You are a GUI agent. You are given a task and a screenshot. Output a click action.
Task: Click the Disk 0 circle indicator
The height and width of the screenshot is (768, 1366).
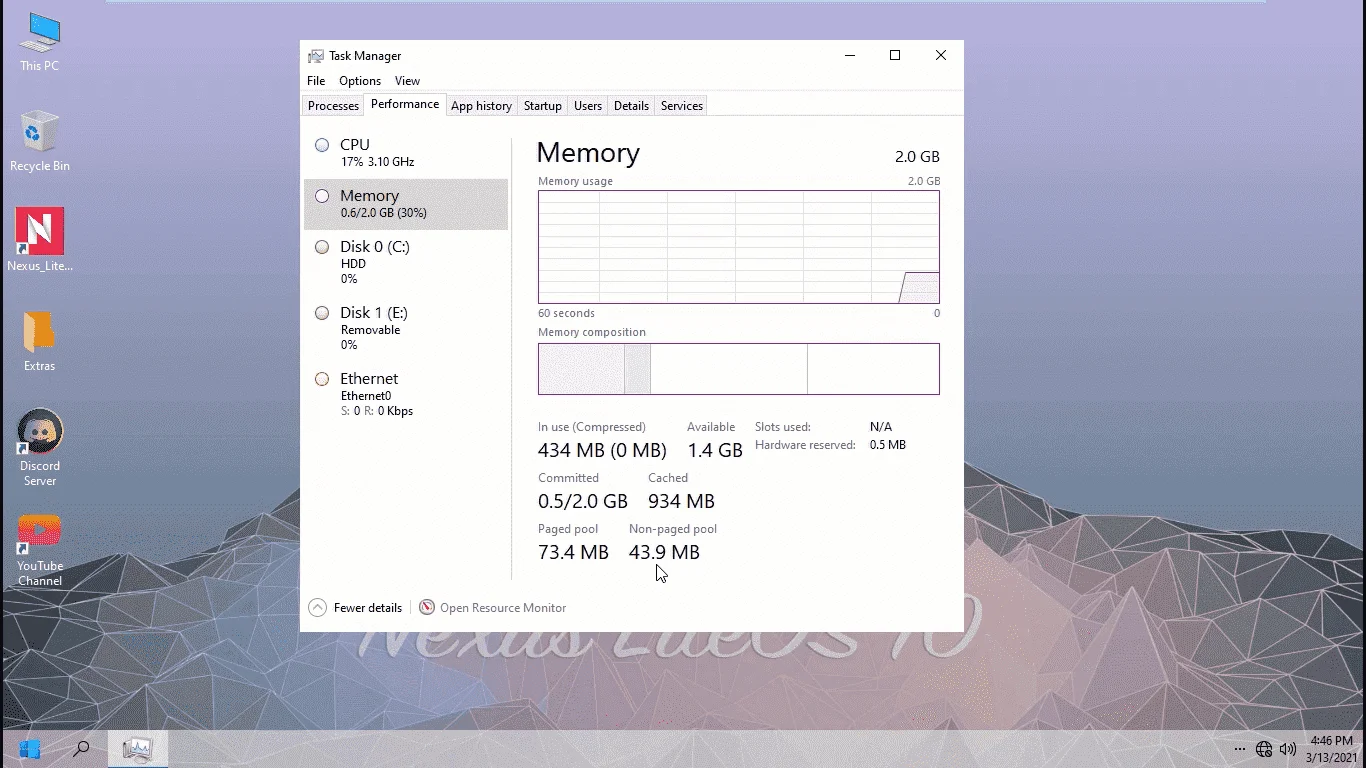(x=322, y=247)
